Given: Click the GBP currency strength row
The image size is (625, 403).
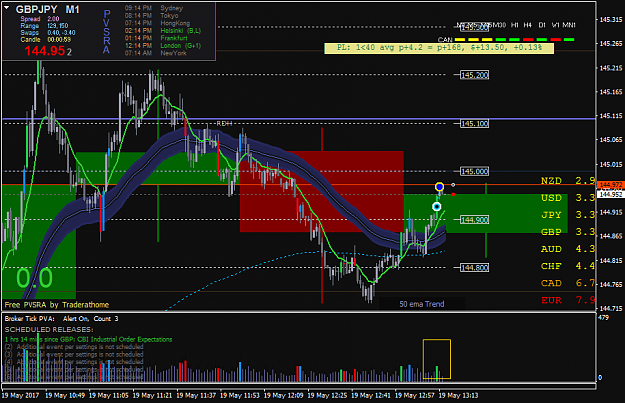Looking at the screenshot, I should pyautogui.click(x=568, y=232).
